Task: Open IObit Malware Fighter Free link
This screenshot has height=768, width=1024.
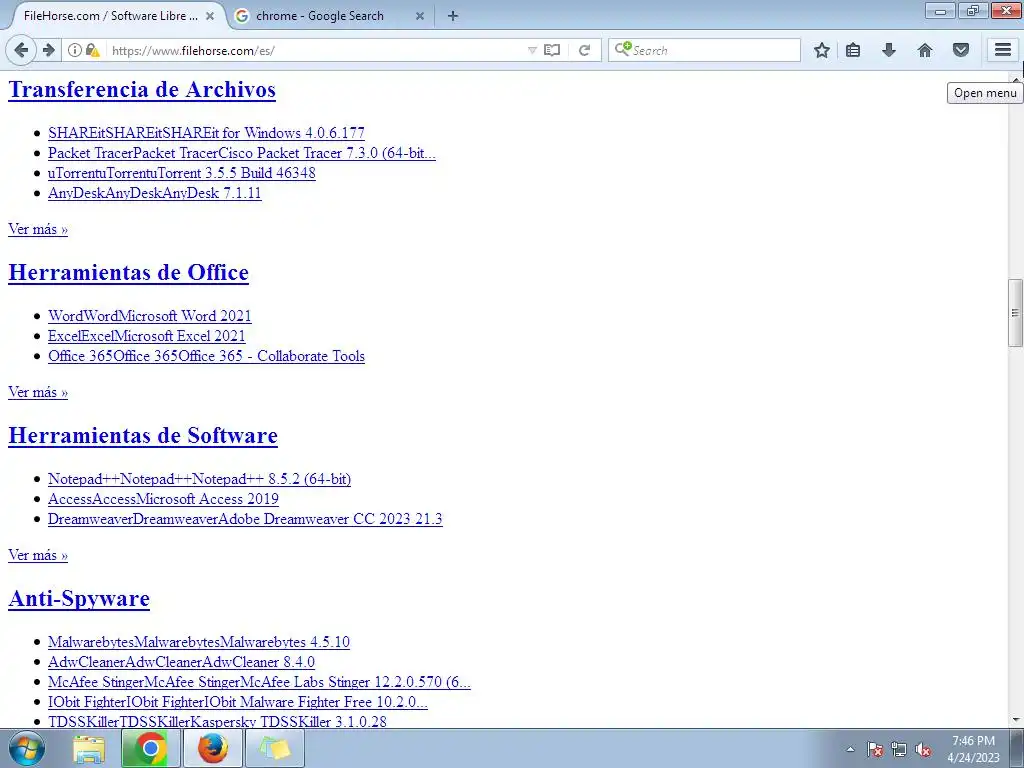Action: (x=238, y=702)
